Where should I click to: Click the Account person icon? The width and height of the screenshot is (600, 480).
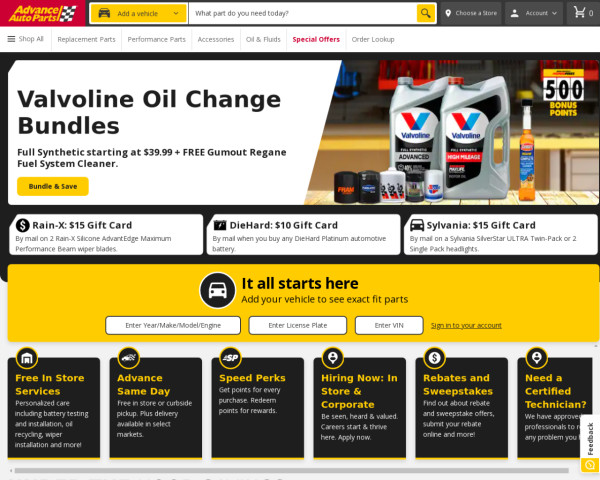tap(515, 13)
